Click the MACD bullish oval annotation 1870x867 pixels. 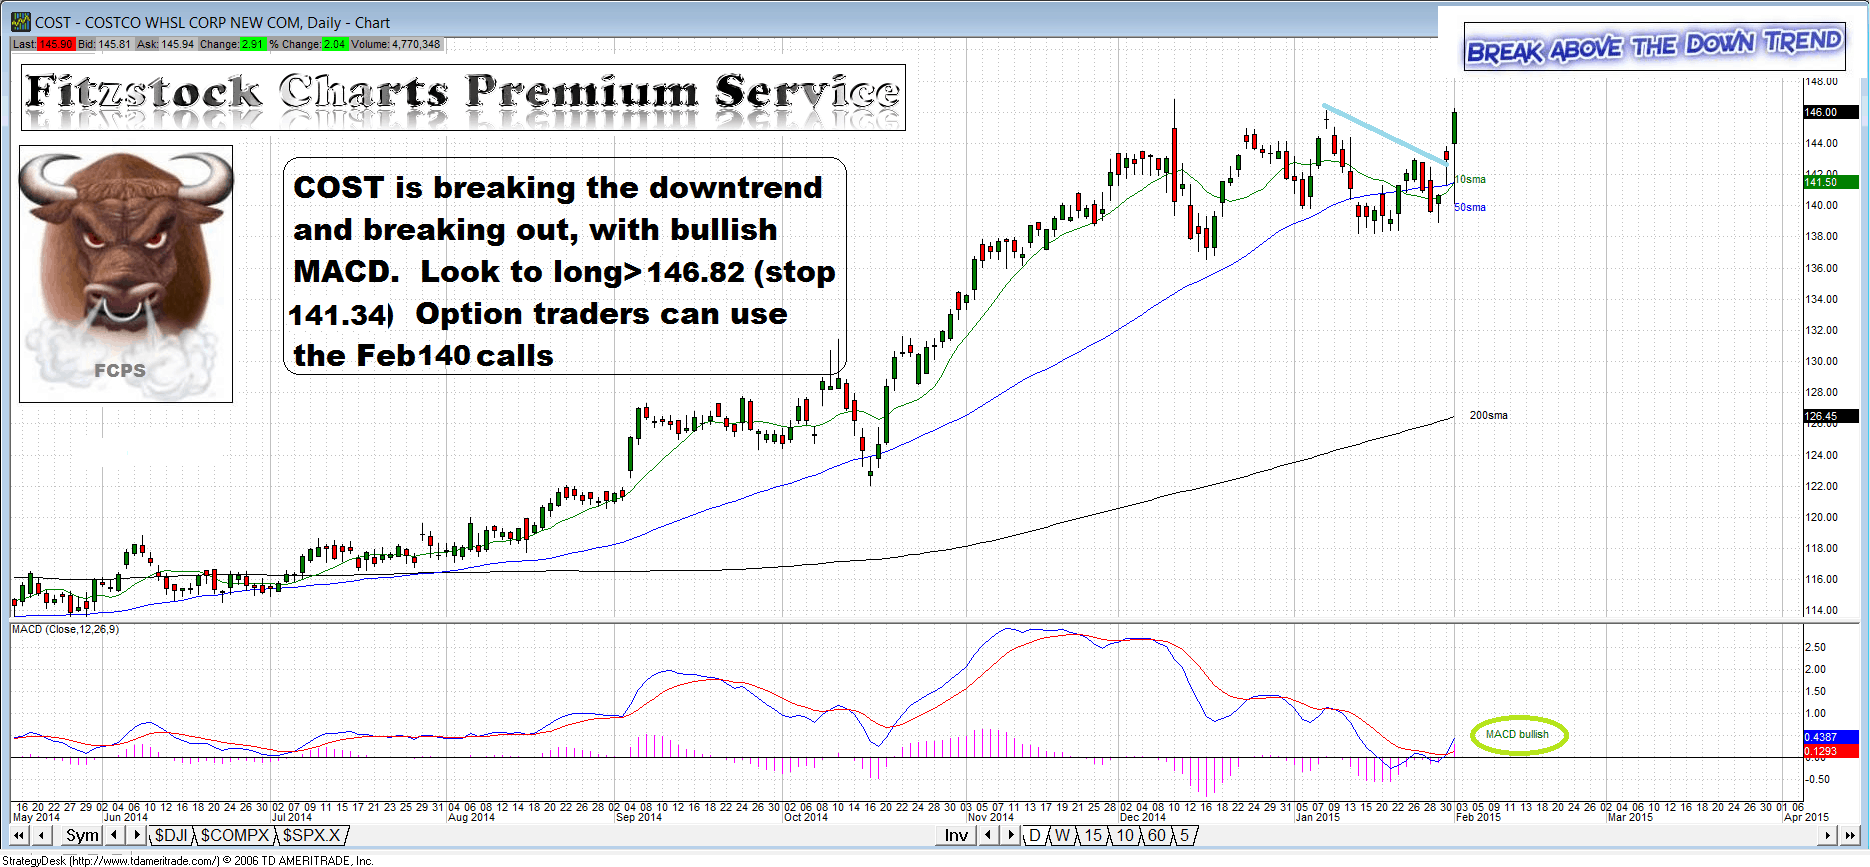[x=1517, y=735]
